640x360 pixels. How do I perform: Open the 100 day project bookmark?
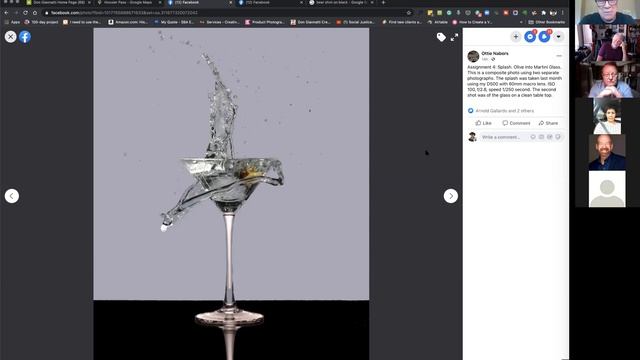click(x=42, y=22)
